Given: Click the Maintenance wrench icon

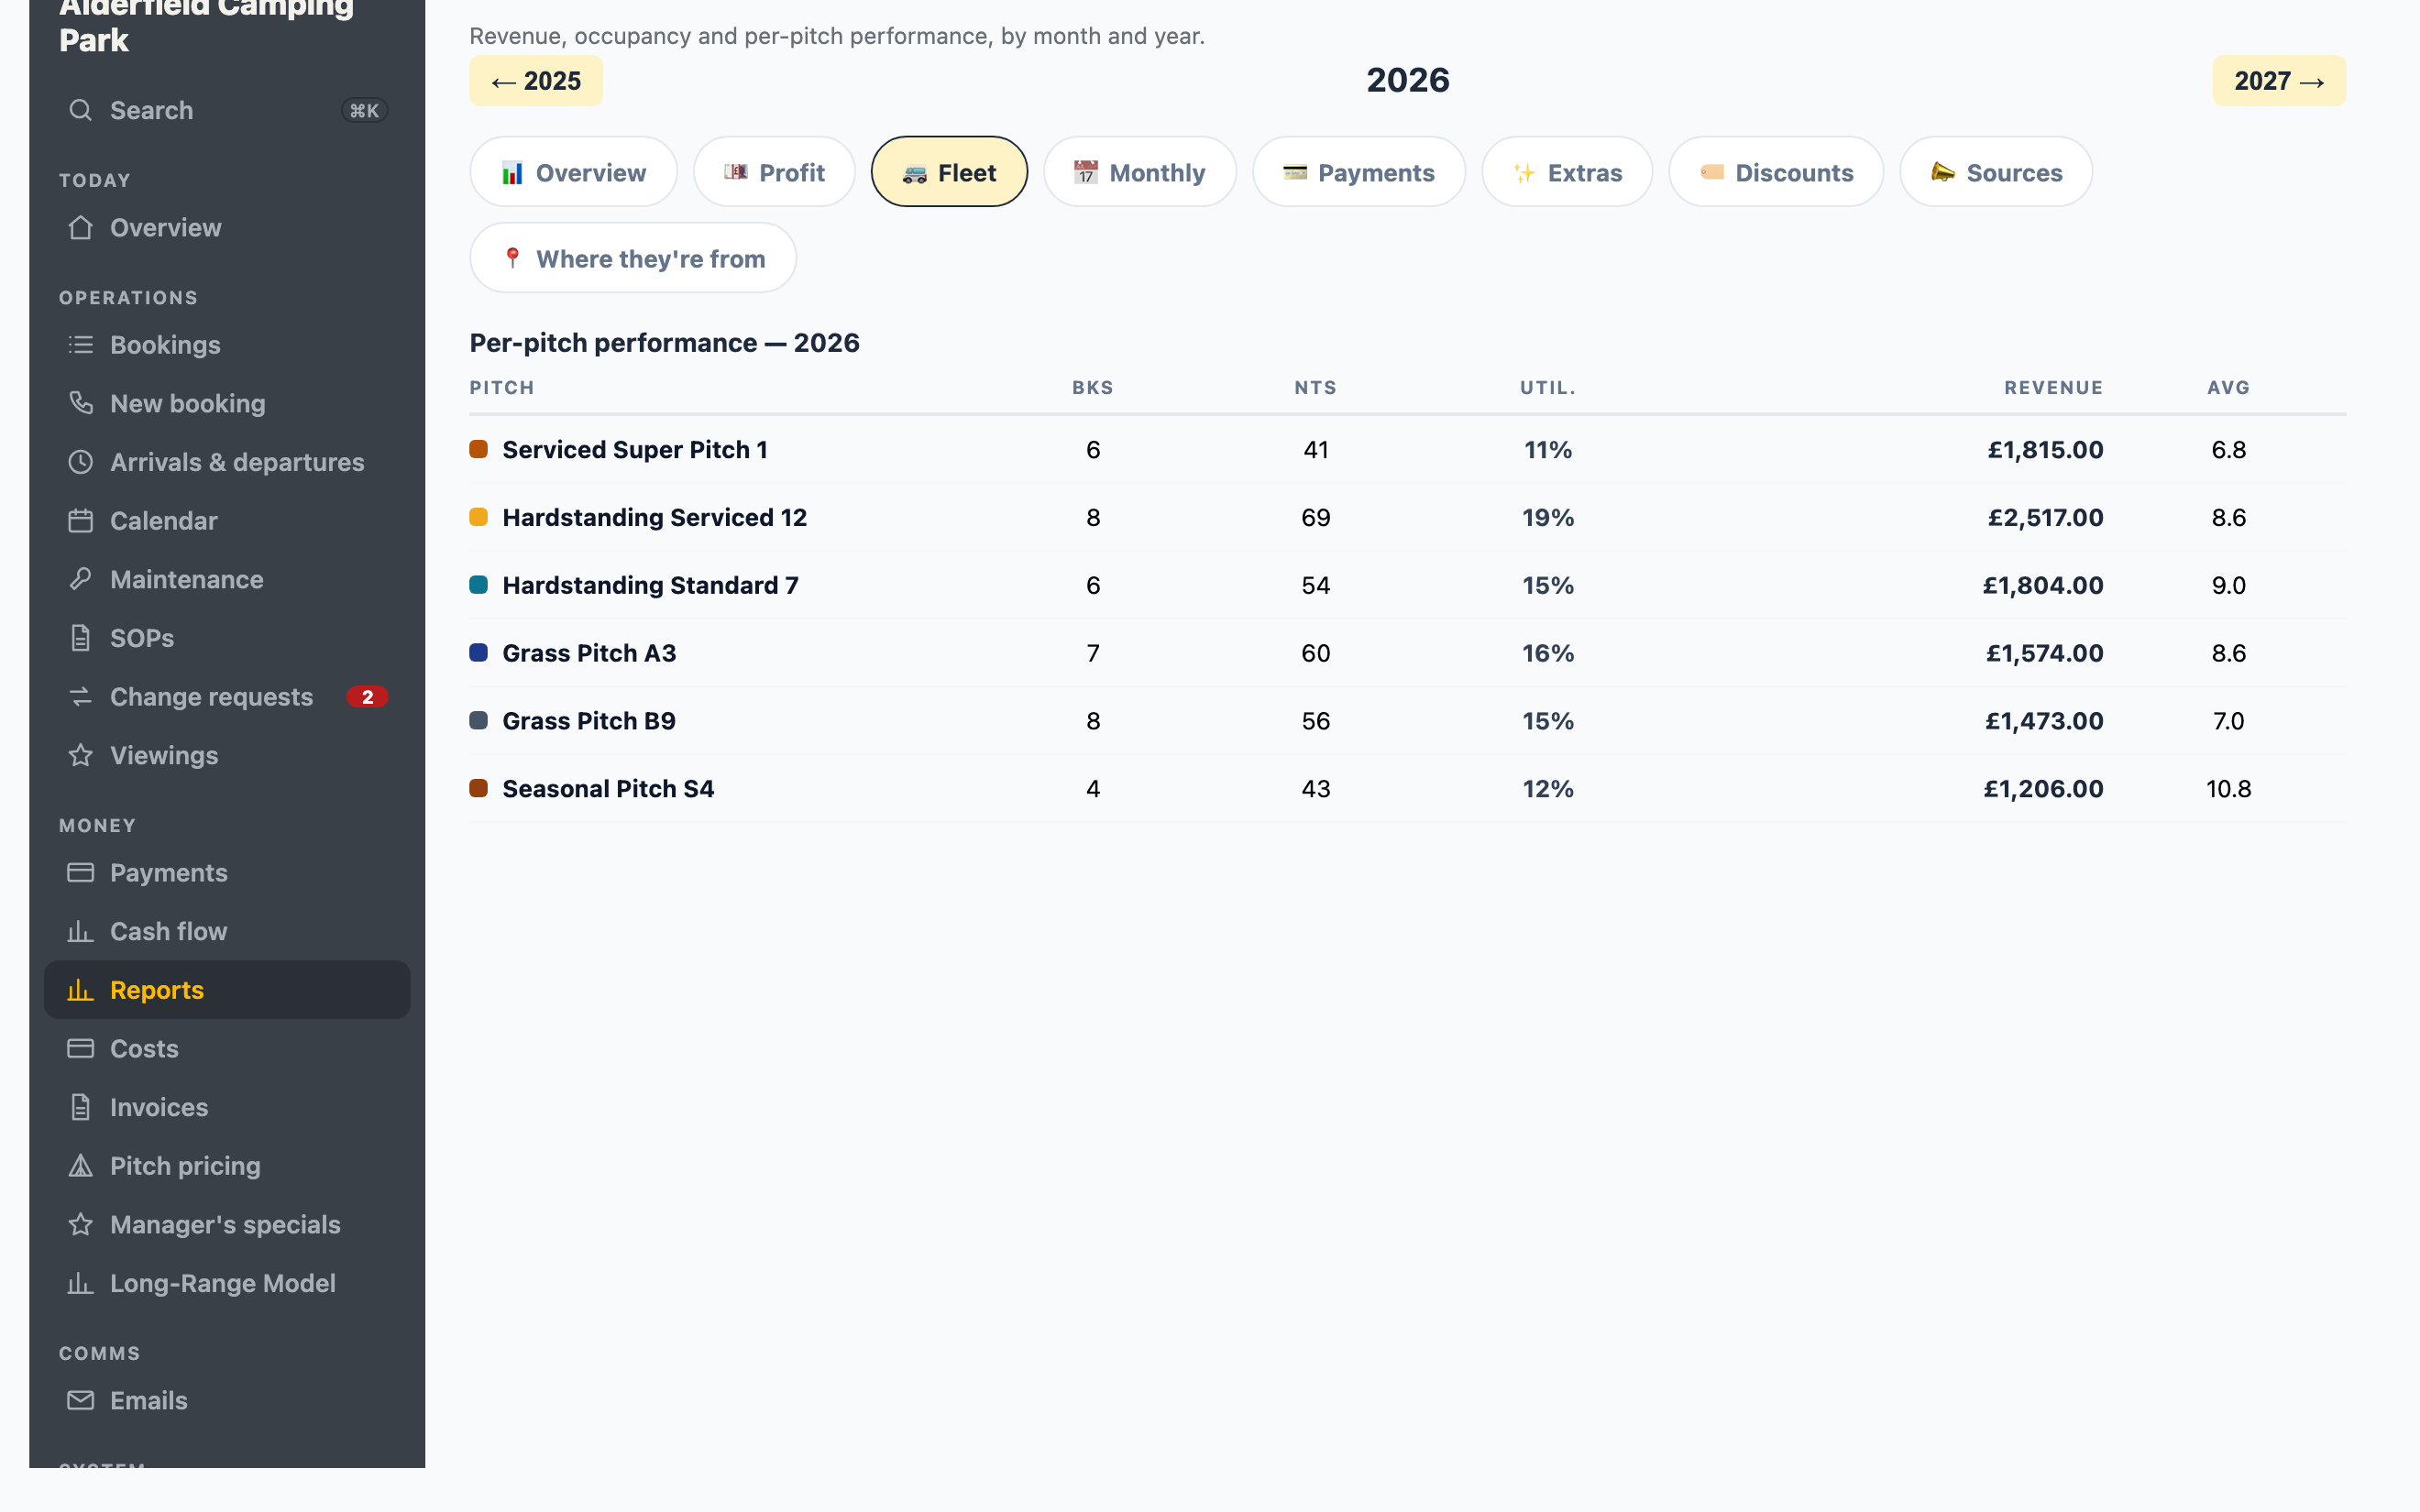Looking at the screenshot, I should pyautogui.click(x=80, y=580).
